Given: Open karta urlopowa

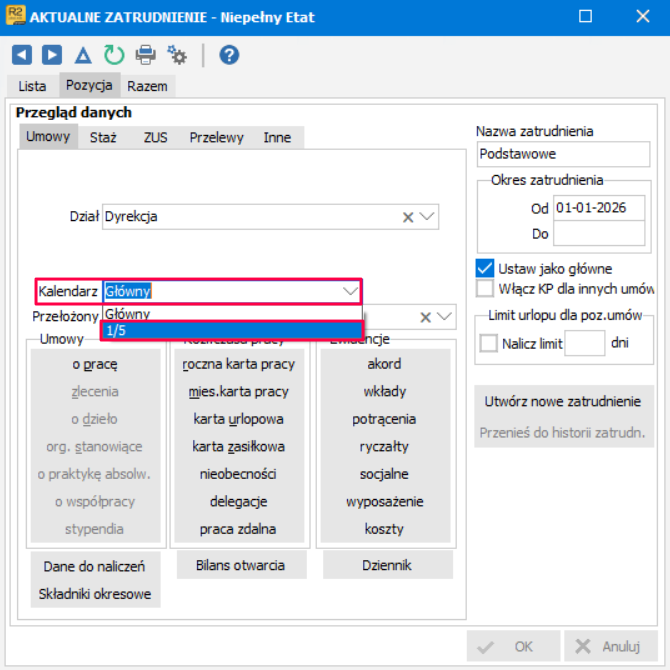Looking at the screenshot, I should pos(238,419).
